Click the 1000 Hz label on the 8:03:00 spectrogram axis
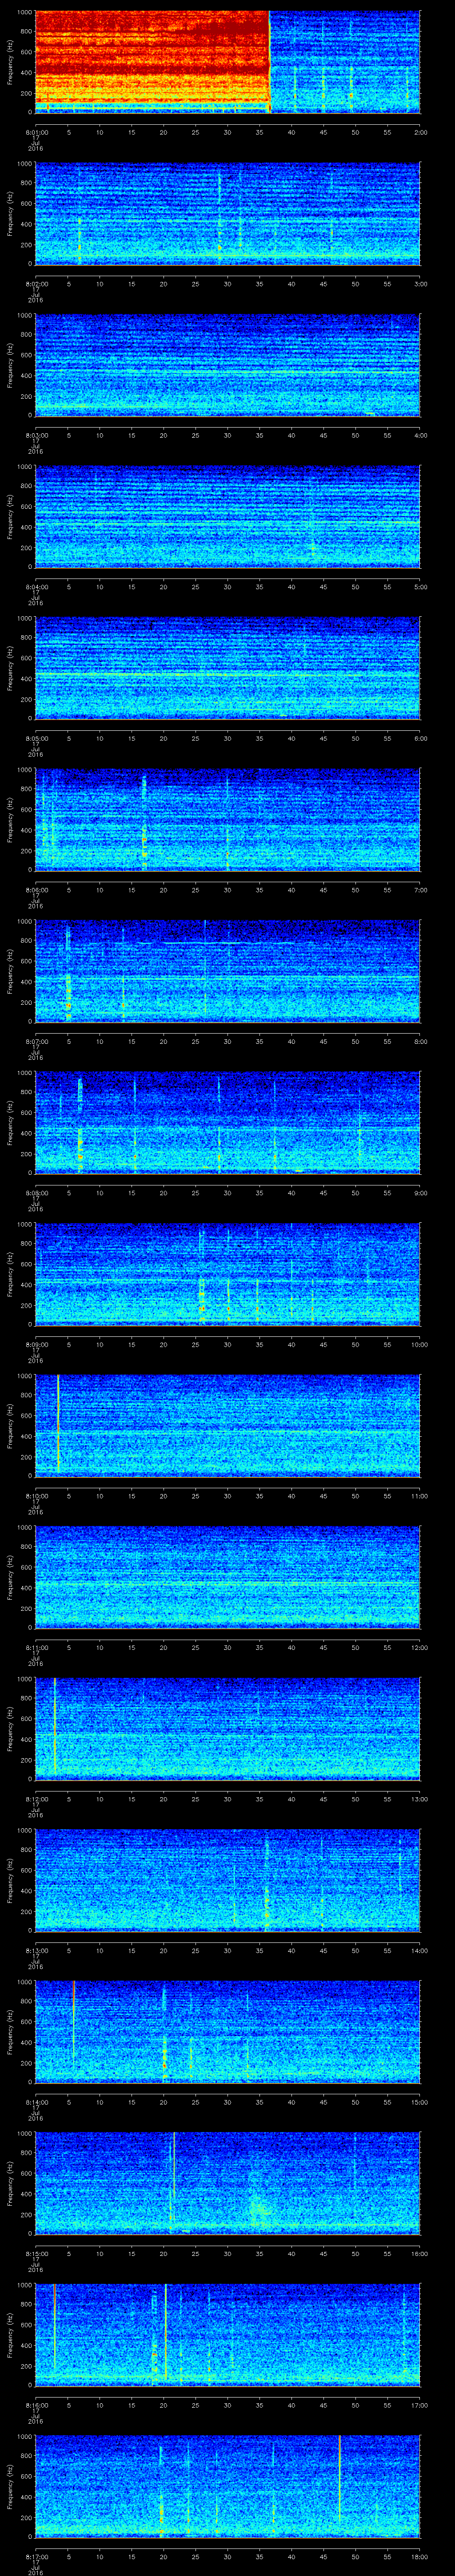This screenshot has height=2576, width=455. point(25,316)
